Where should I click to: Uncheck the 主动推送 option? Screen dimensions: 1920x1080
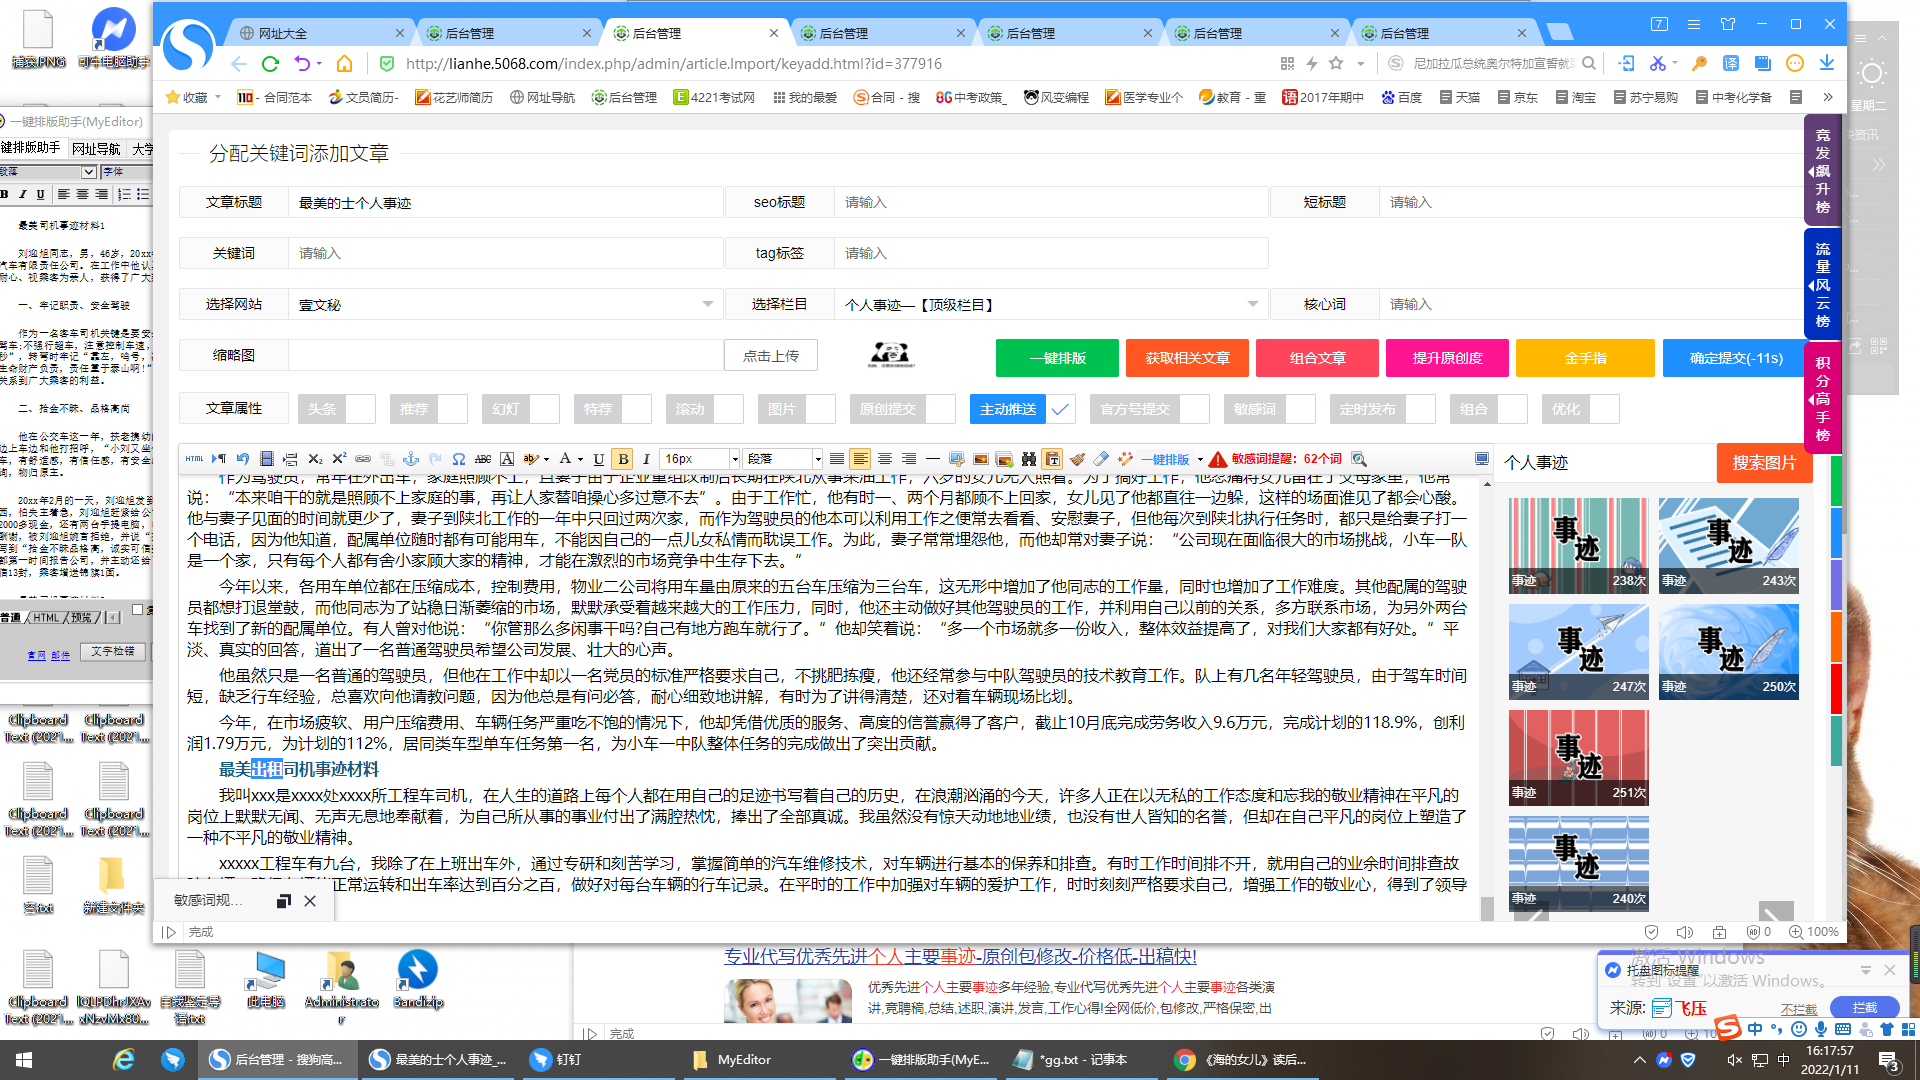click(1060, 409)
